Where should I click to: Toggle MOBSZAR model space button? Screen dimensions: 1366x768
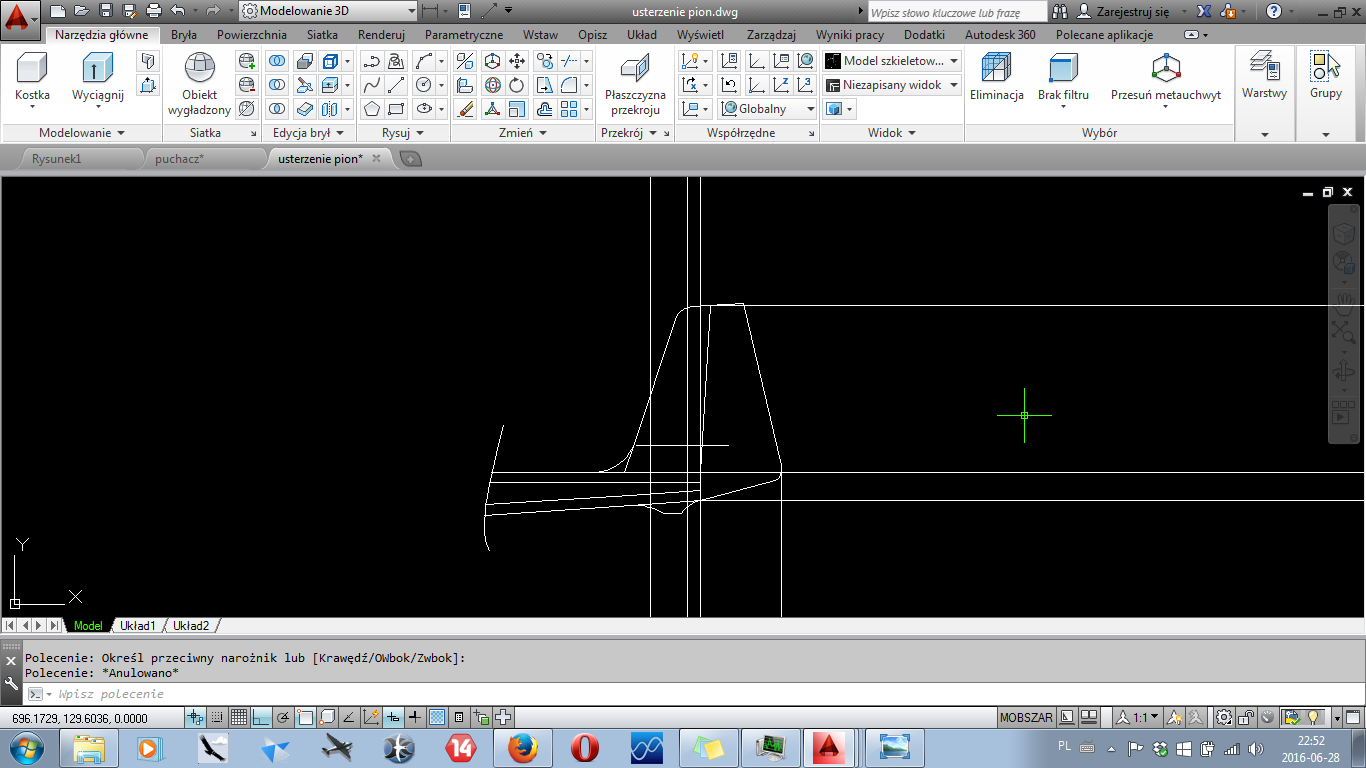[x=1026, y=718]
